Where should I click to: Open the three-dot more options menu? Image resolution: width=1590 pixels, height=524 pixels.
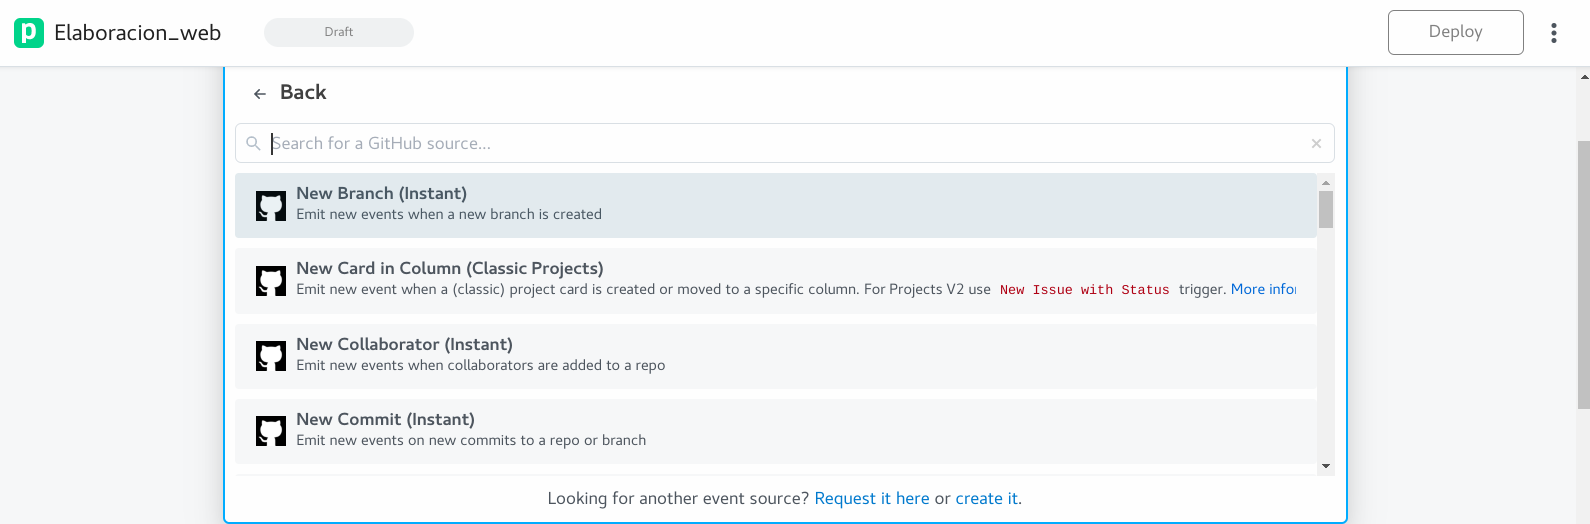coord(1553,33)
